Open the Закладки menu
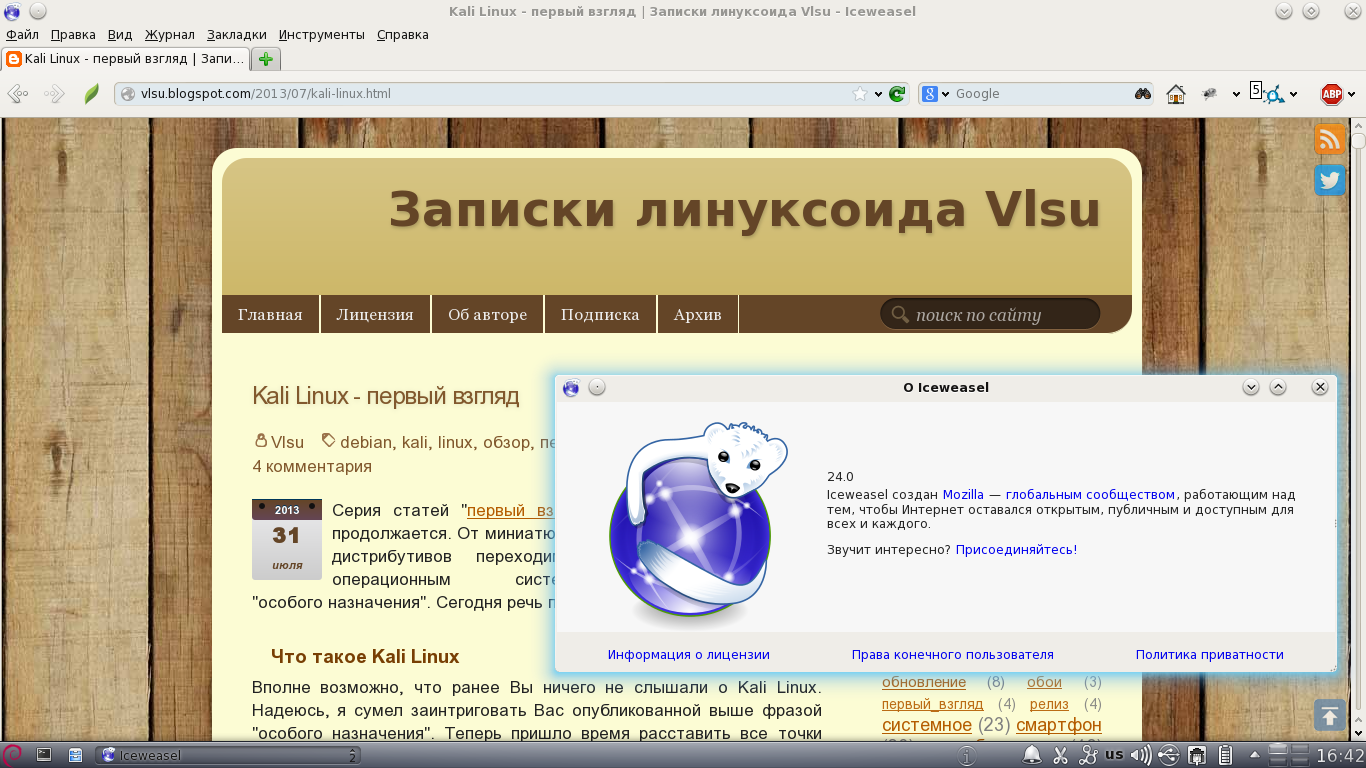1366x768 pixels. [238, 34]
